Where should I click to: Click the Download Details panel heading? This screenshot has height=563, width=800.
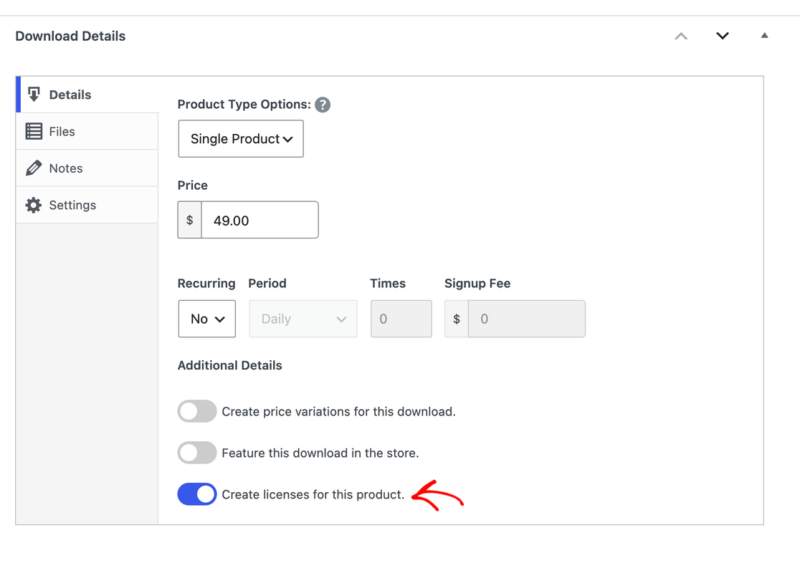coord(70,36)
